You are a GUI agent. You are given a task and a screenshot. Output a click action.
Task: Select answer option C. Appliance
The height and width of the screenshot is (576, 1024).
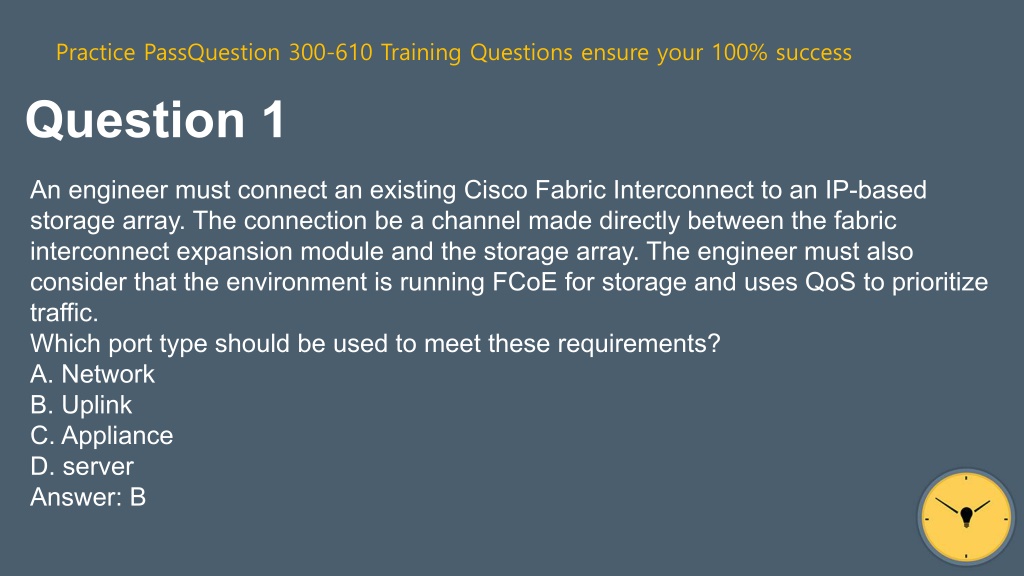click(x=101, y=436)
